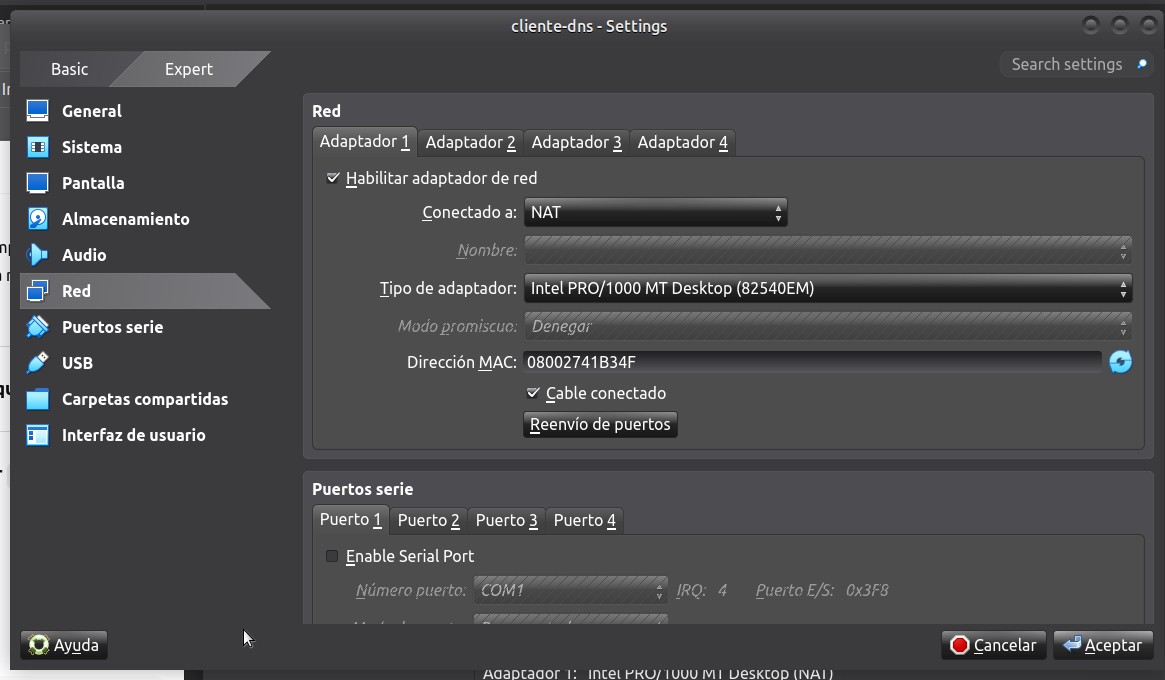This screenshot has height=680, width=1165.
Task: Open the Número puerto COM1 dropdown
Action: (x=570, y=590)
